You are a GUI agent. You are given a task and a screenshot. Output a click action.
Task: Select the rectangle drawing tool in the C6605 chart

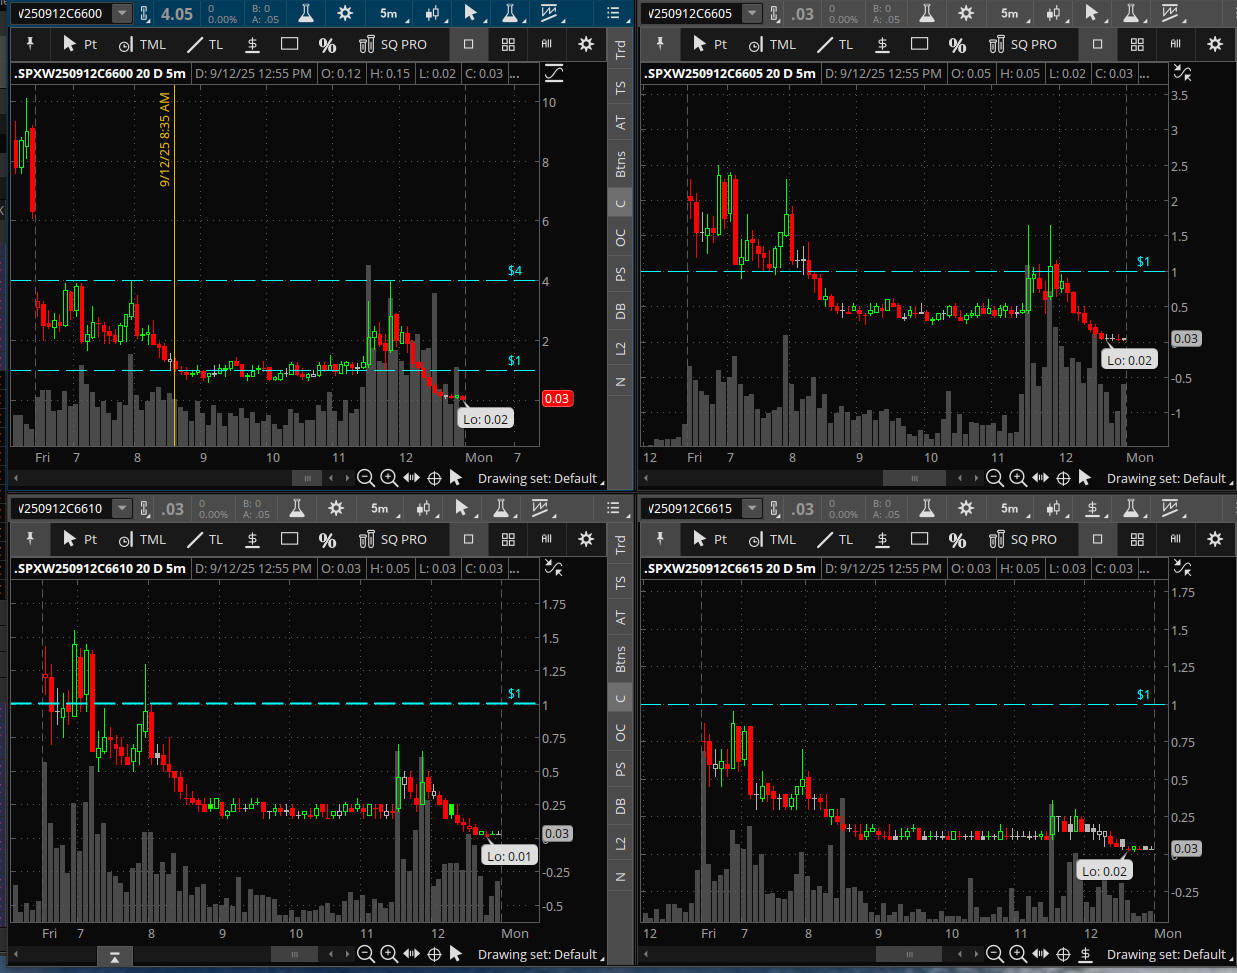919,44
